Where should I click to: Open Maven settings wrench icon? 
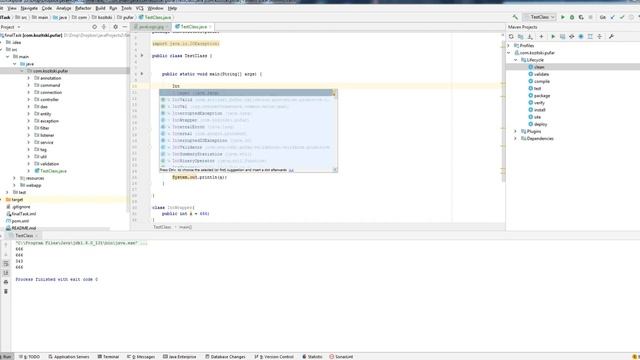pos(611,37)
